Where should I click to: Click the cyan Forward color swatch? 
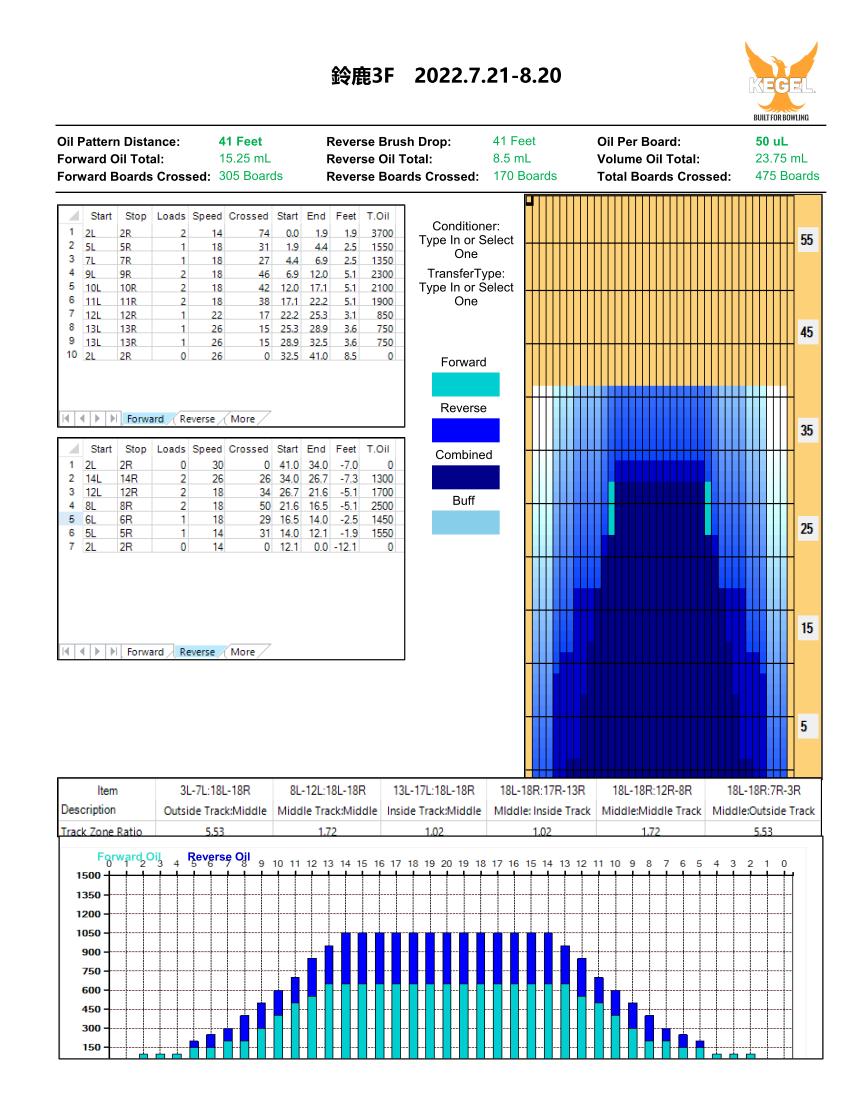[466, 384]
